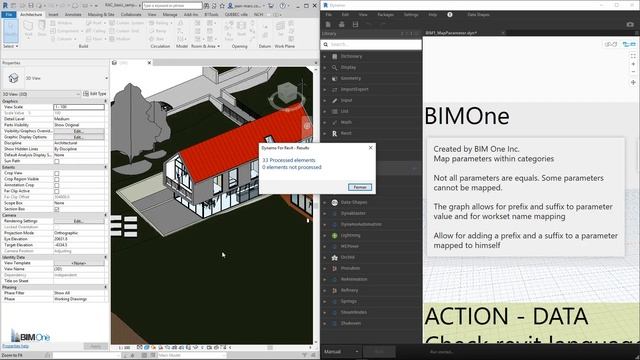Open the Dynamo run mode Manual dropdown
Image resolution: width=640 pixels, height=360 pixels.
click(x=341, y=351)
